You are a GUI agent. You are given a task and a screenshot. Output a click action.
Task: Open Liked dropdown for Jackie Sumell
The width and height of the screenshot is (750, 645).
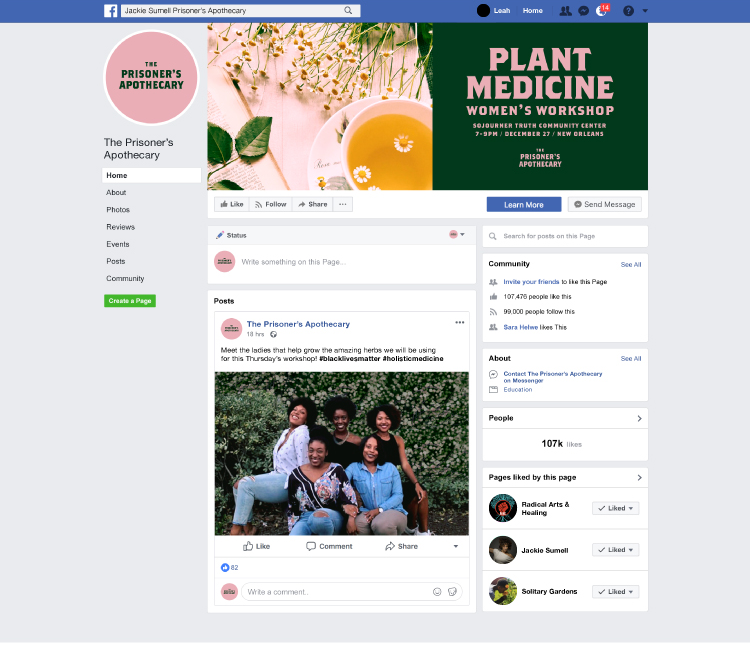coord(616,550)
